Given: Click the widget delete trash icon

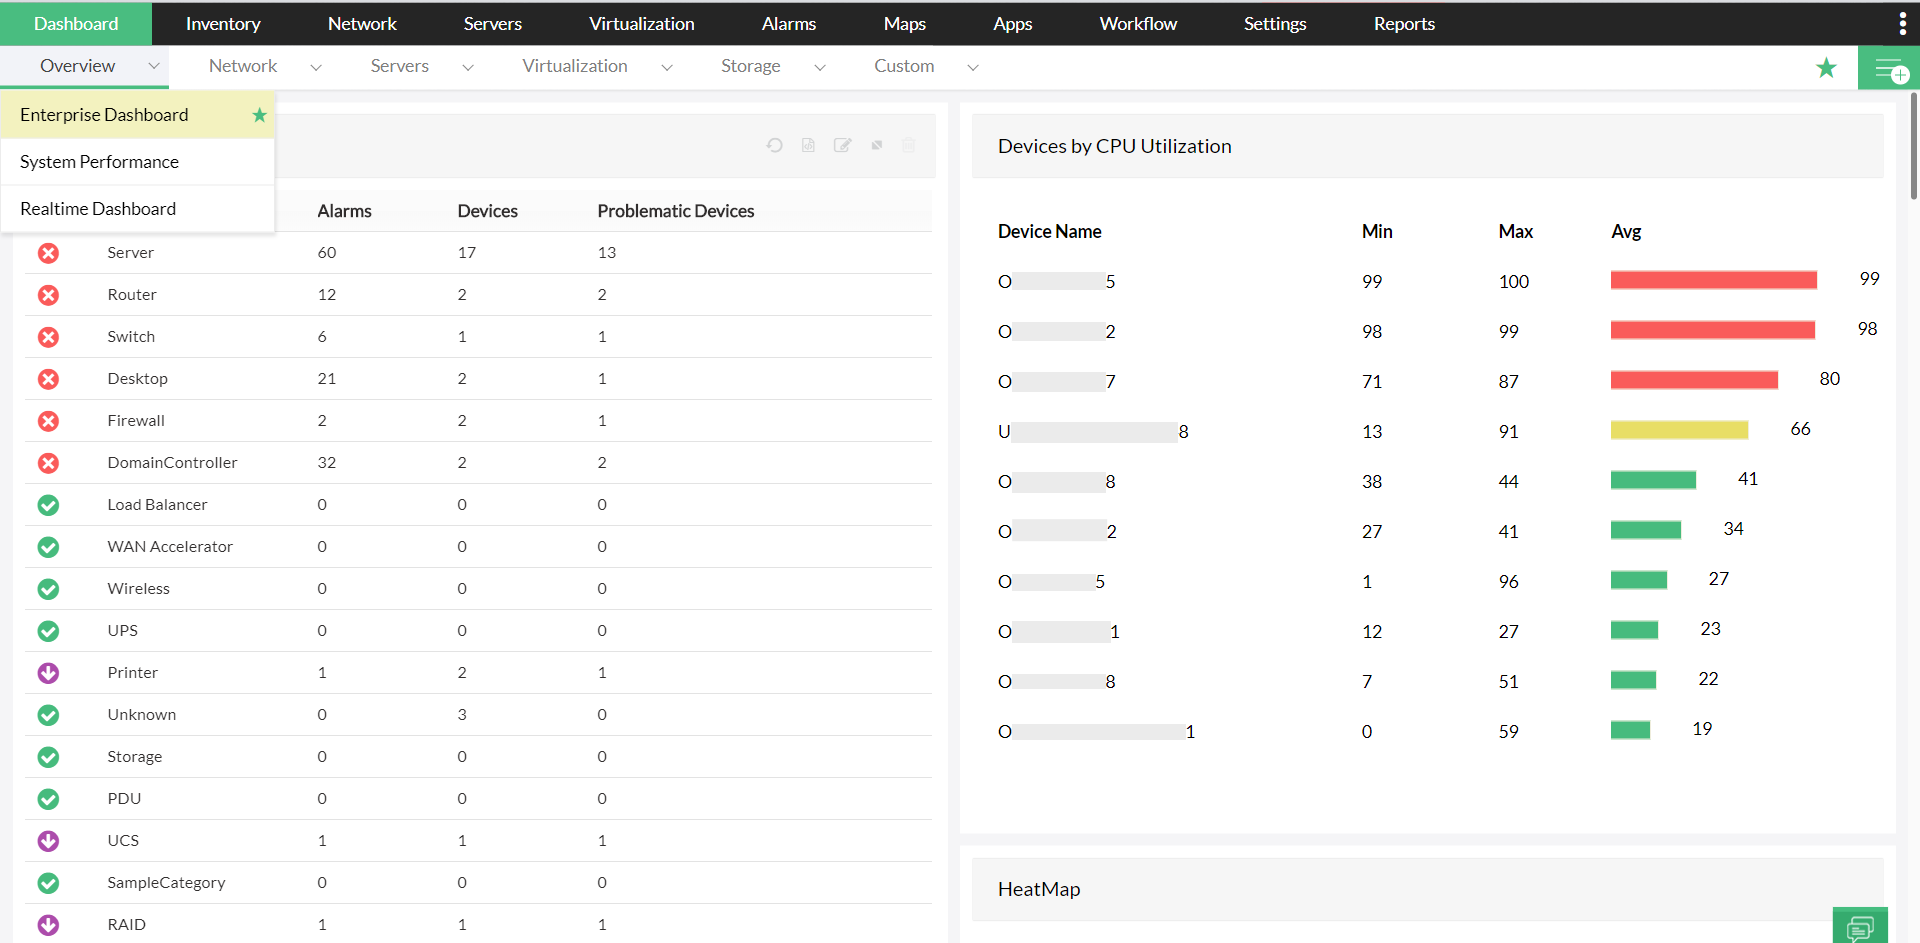Looking at the screenshot, I should (x=908, y=145).
